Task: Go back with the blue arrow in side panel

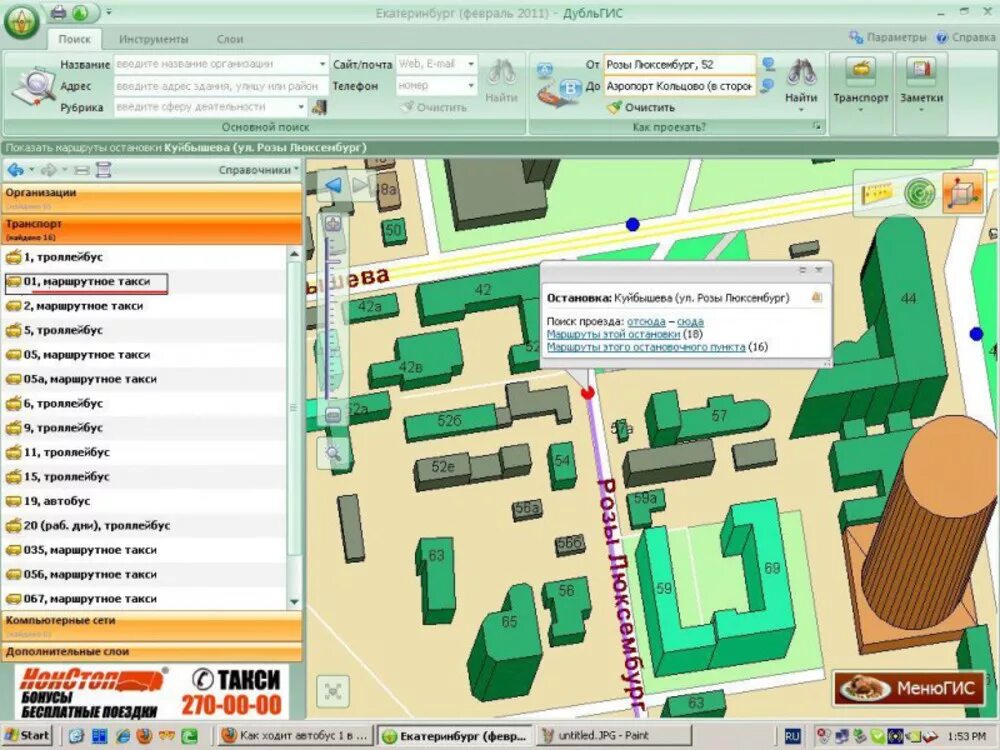Action: (15, 170)
